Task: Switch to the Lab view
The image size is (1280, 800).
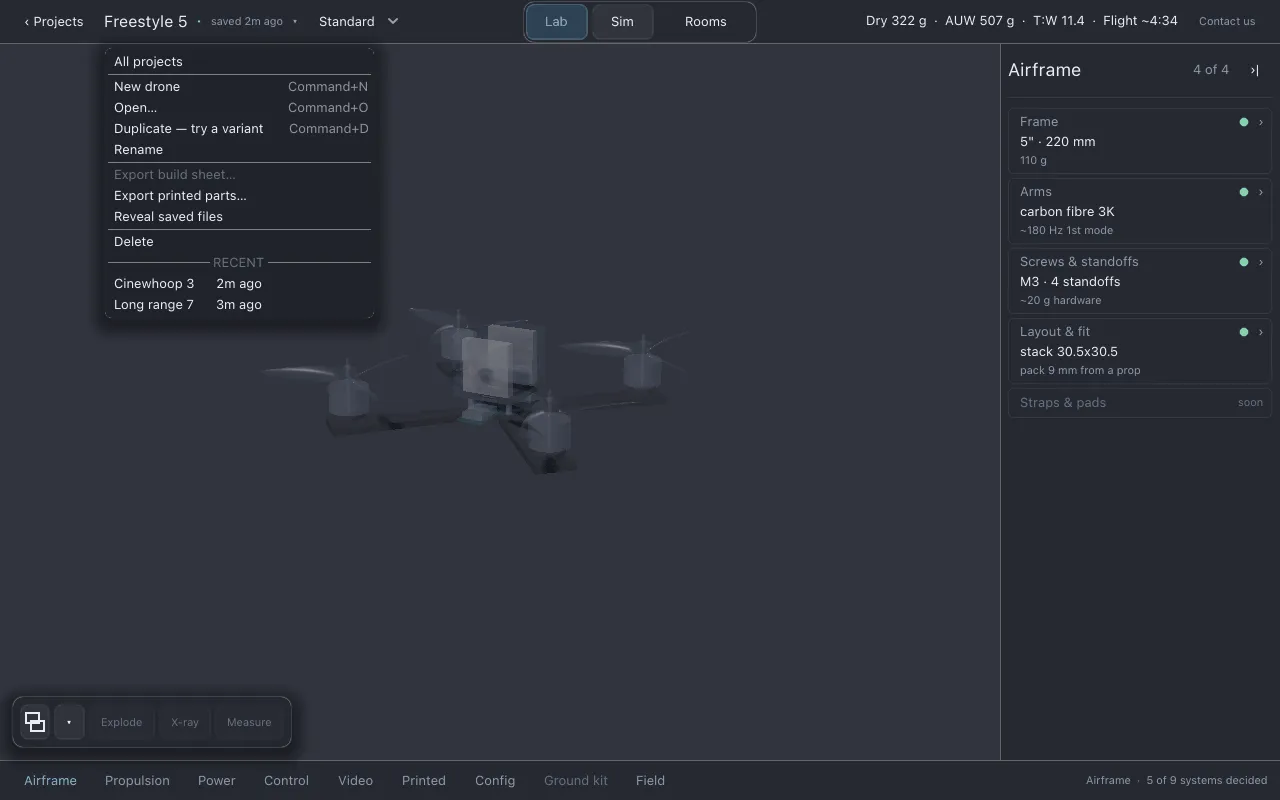Action: [x=556, y=21]
